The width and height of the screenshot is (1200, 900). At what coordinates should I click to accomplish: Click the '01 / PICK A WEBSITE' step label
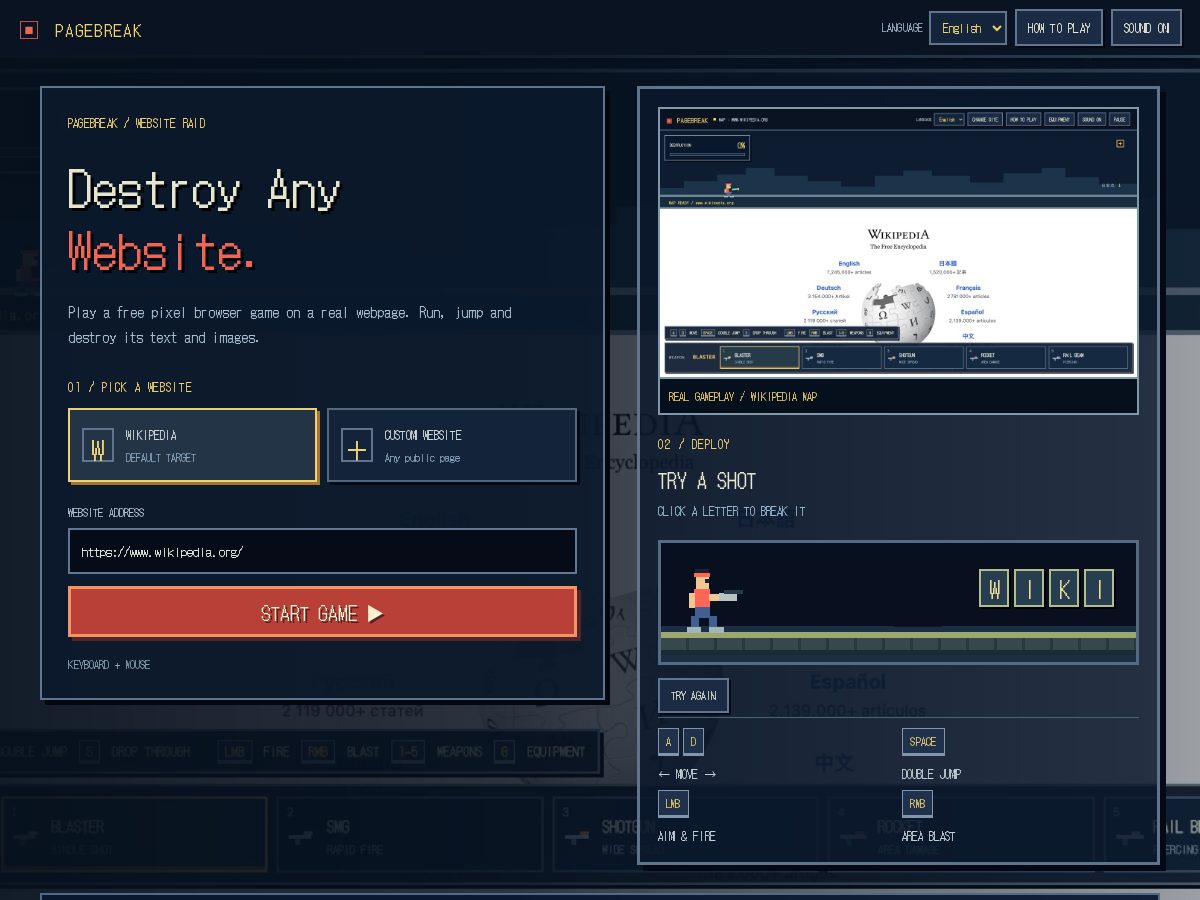click(130, 387)
